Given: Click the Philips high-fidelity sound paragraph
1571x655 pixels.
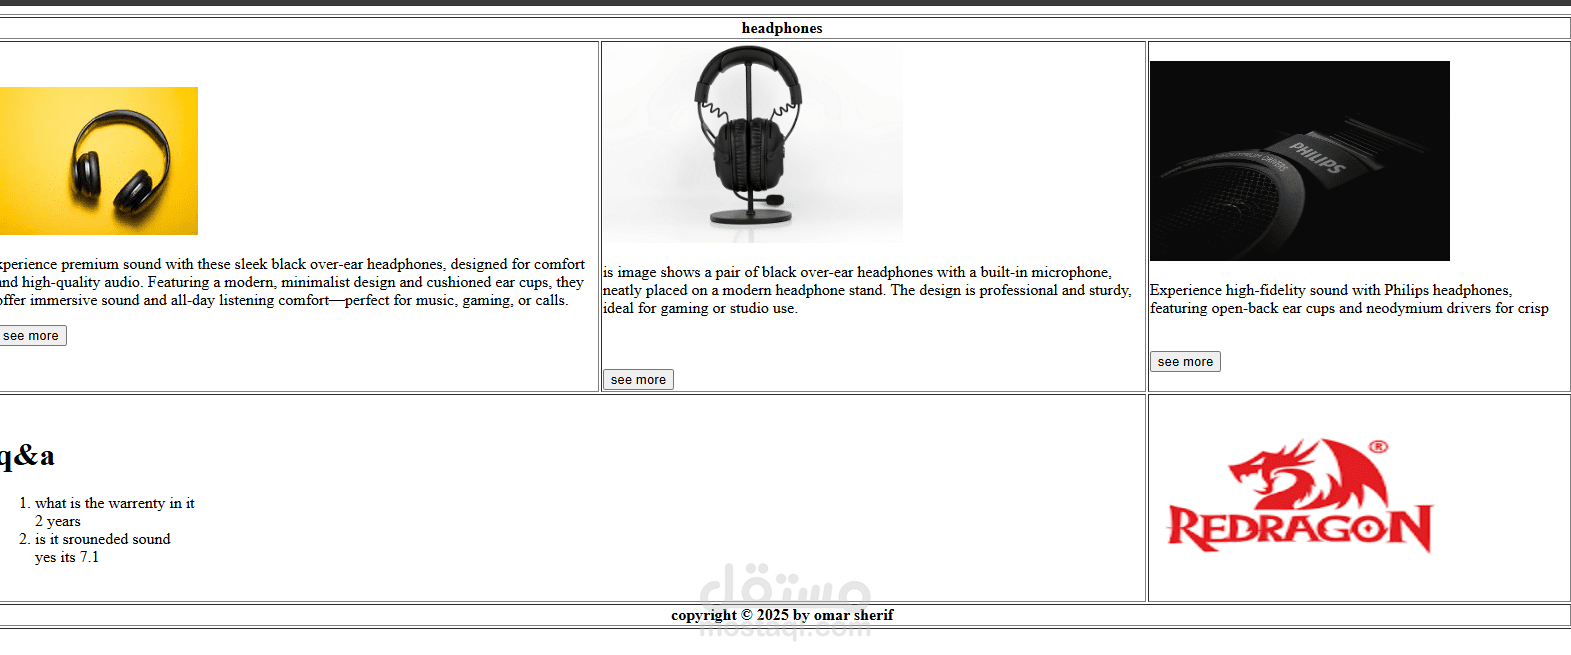Looking at the screenshot, I should 1350,299.
